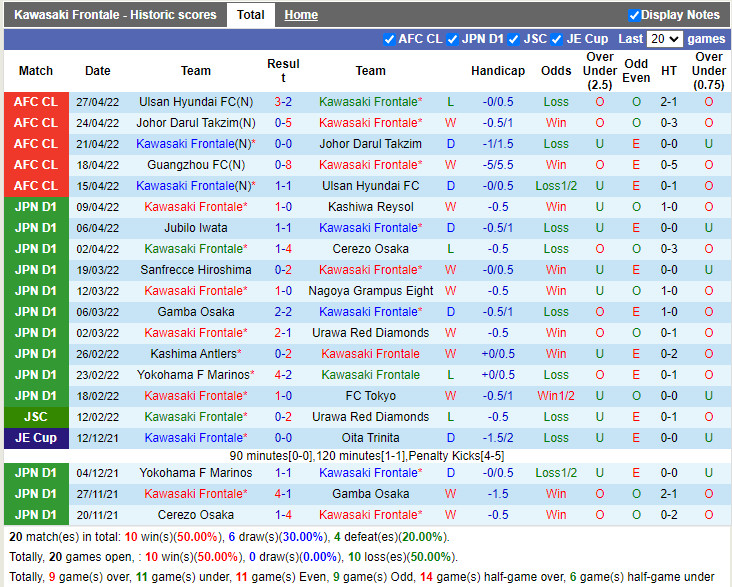The image size is (732, 587).
Task: Click the Guangzhou FC(N) team name
Action: tap(196, 165)
